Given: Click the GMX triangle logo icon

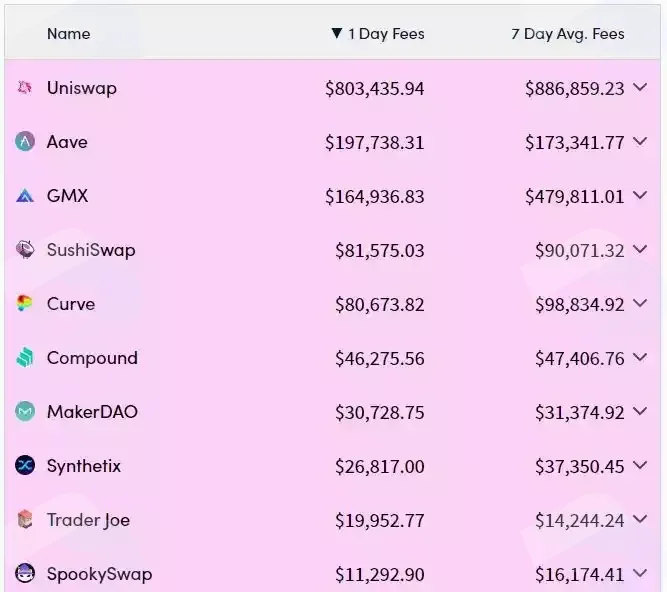Looking at the screenshot, I should (x=25, y=196).
